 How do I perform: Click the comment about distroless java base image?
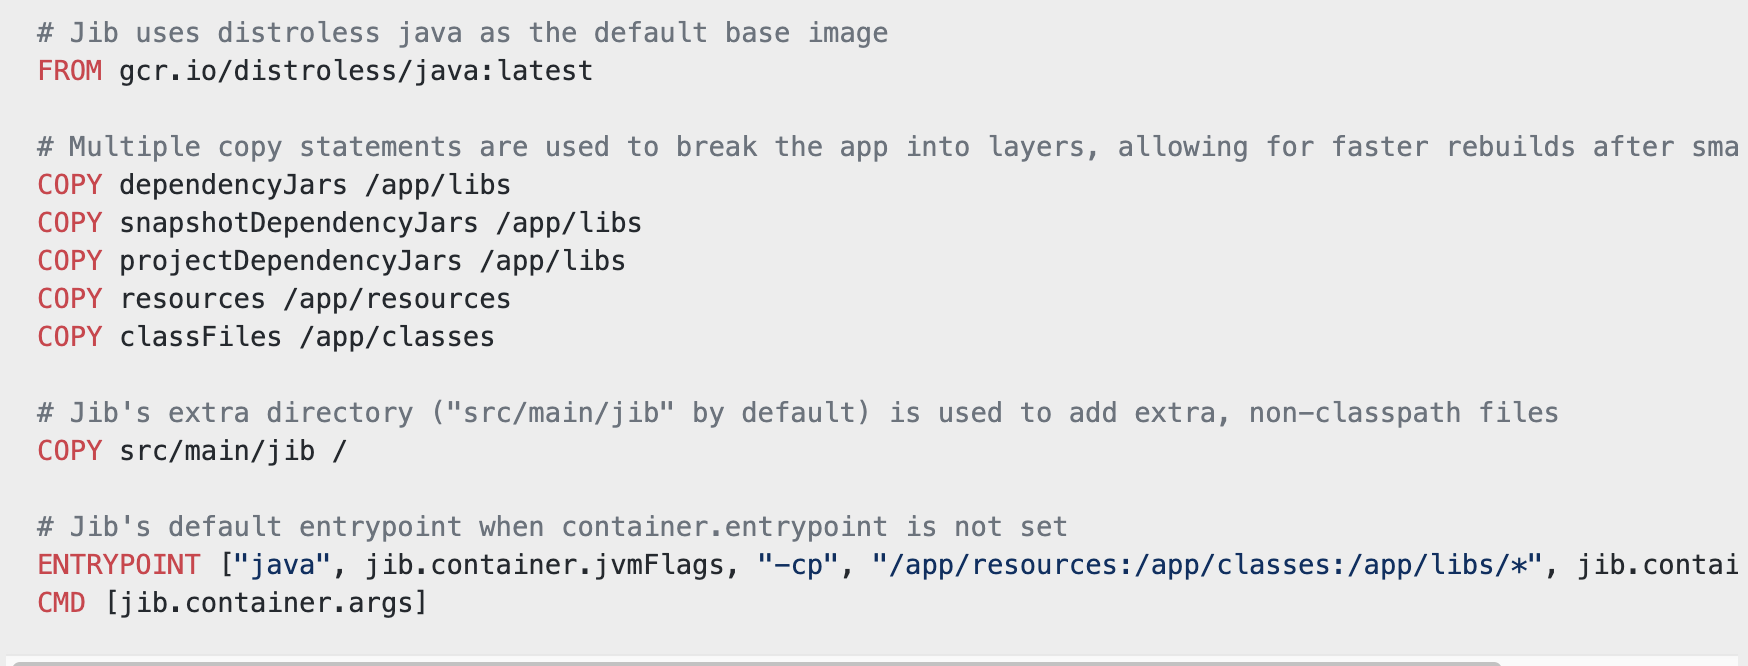point(463,33)
